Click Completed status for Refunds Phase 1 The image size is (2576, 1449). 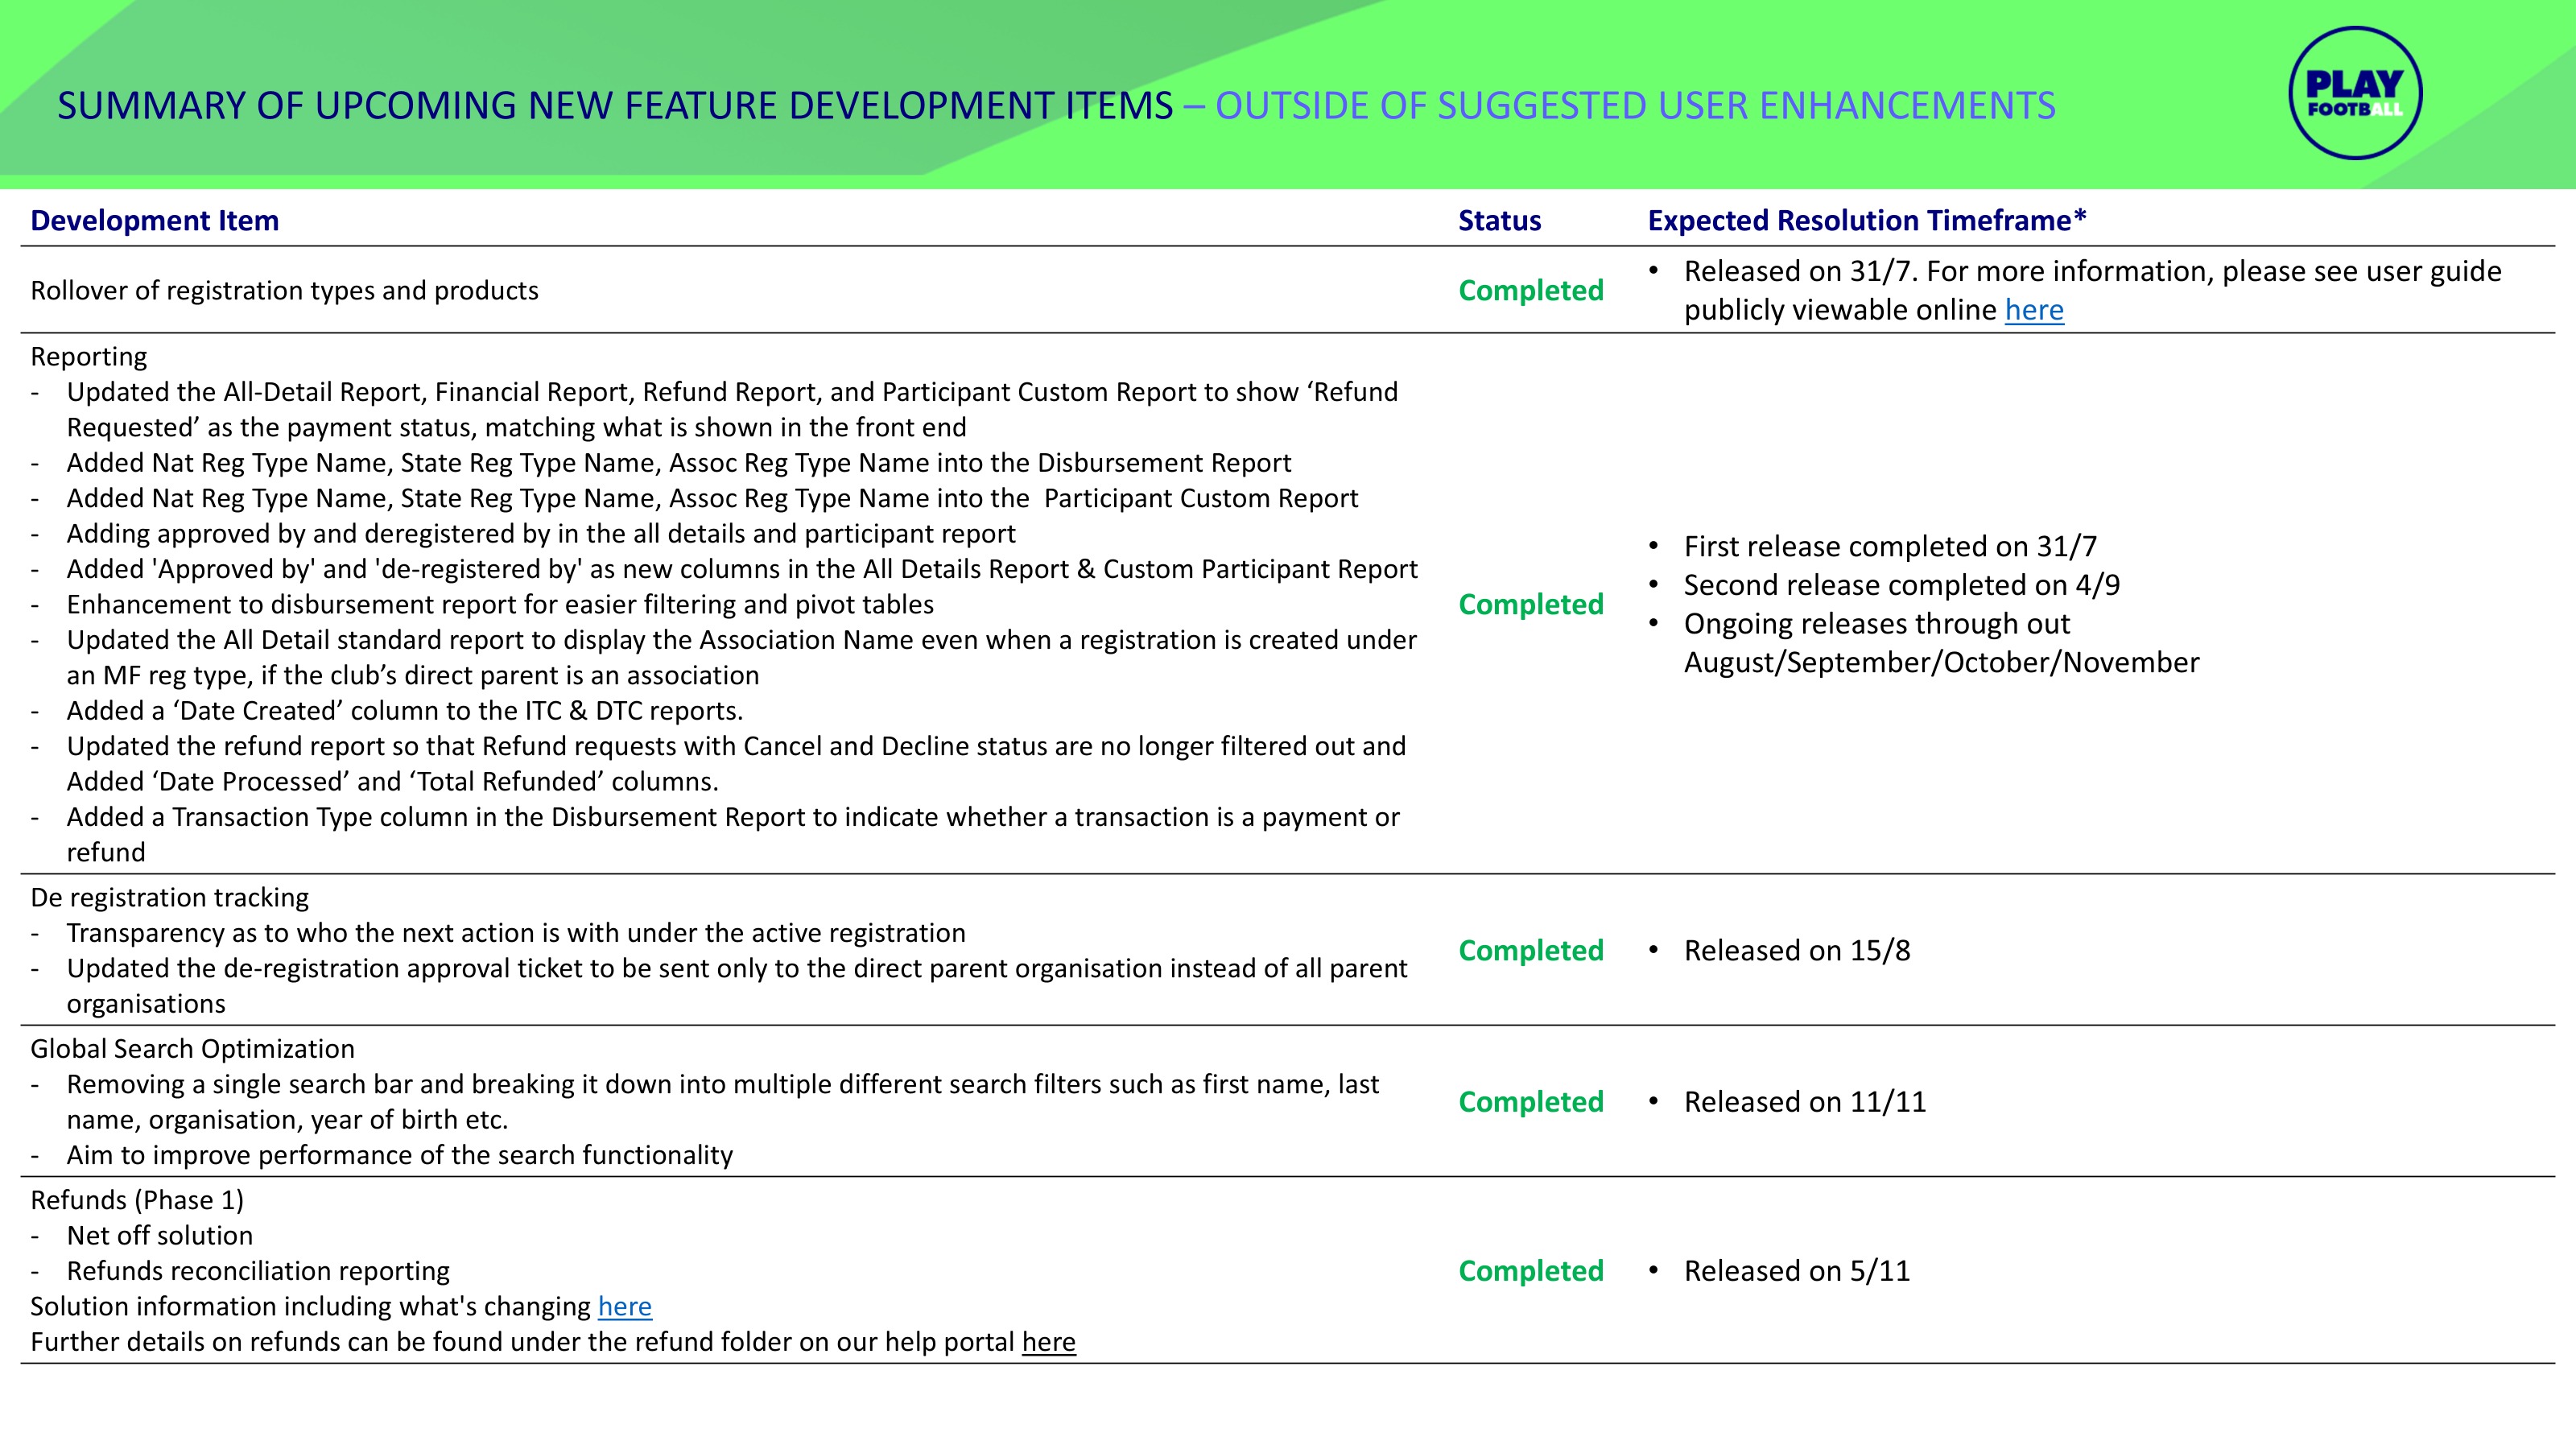click(x=1530, y=1270)
